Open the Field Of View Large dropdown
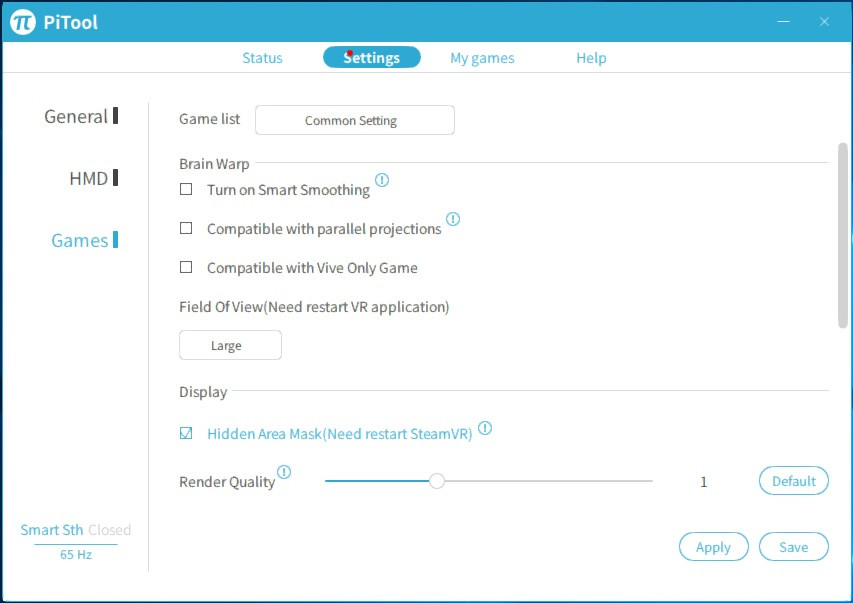 230,345
